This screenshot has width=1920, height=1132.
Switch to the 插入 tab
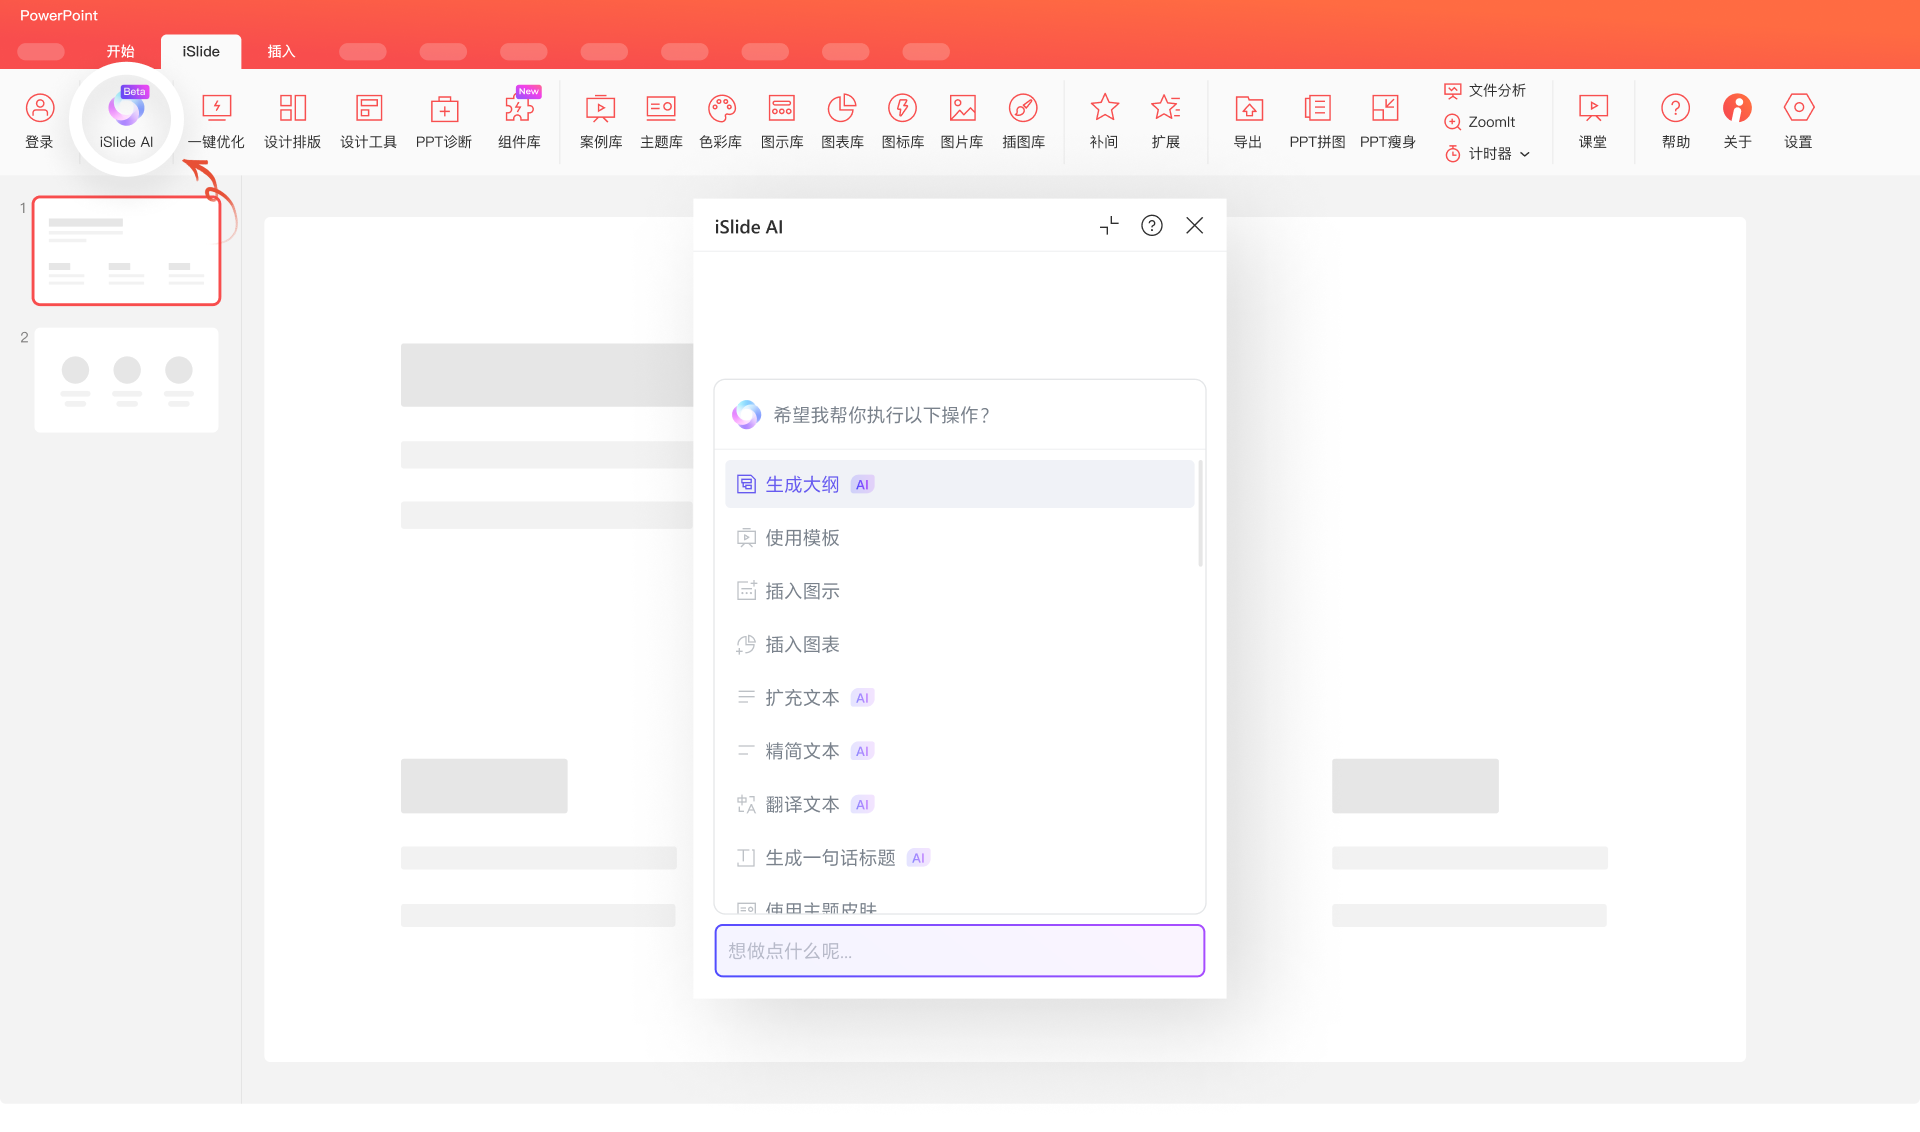coord(281,51)
